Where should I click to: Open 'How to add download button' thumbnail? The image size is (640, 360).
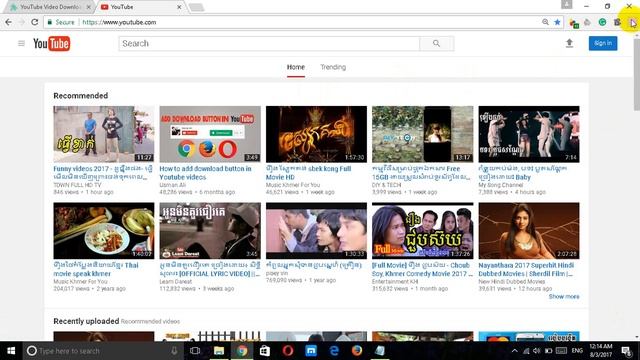[210, 134]
